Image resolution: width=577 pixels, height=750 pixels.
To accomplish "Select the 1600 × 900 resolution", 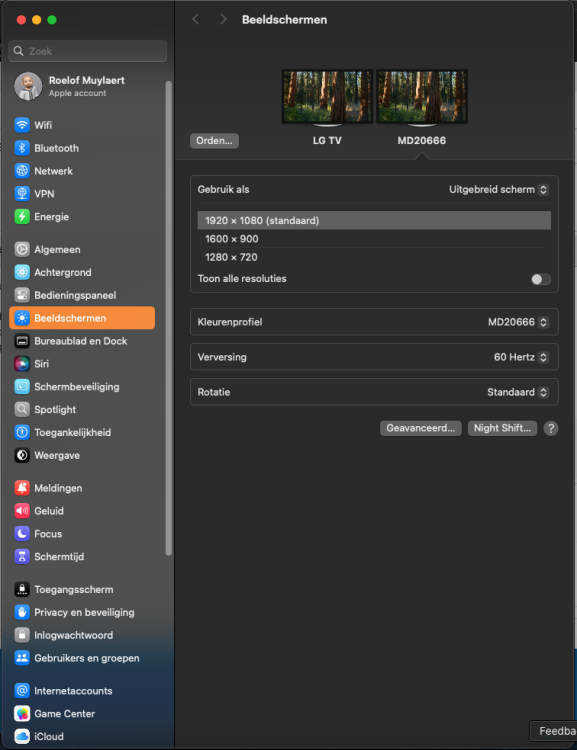I will (x=374, y=239).
